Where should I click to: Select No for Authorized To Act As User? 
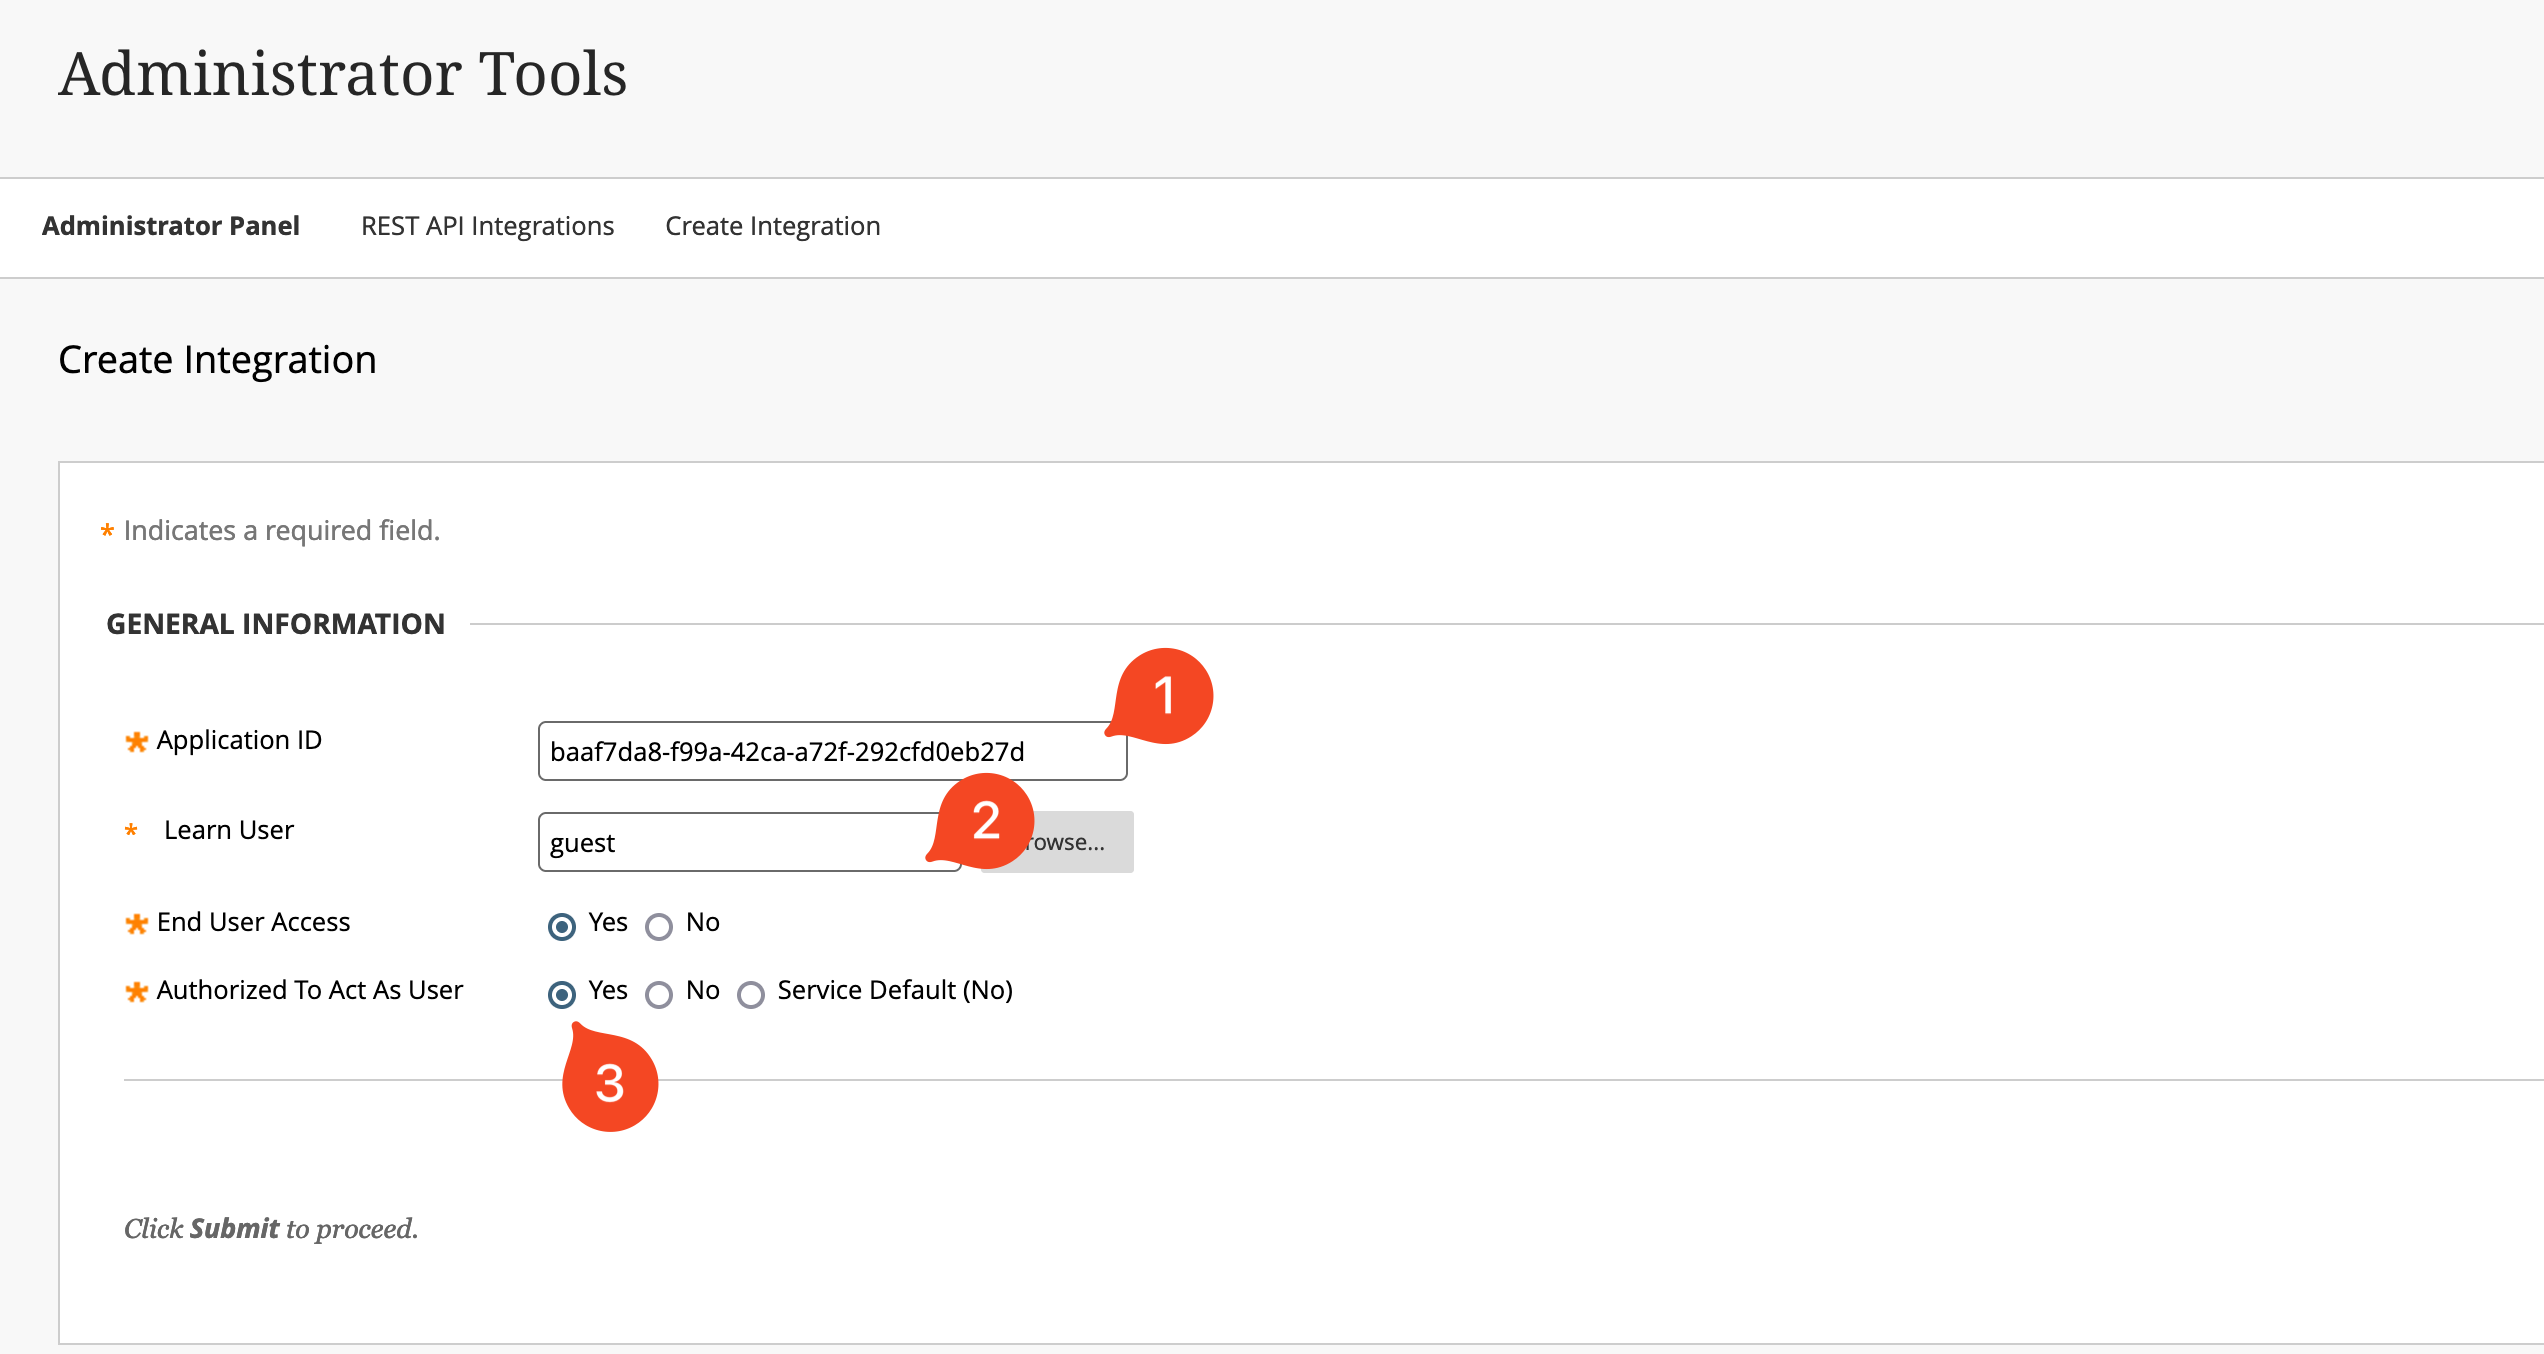[x=659, y=994]
